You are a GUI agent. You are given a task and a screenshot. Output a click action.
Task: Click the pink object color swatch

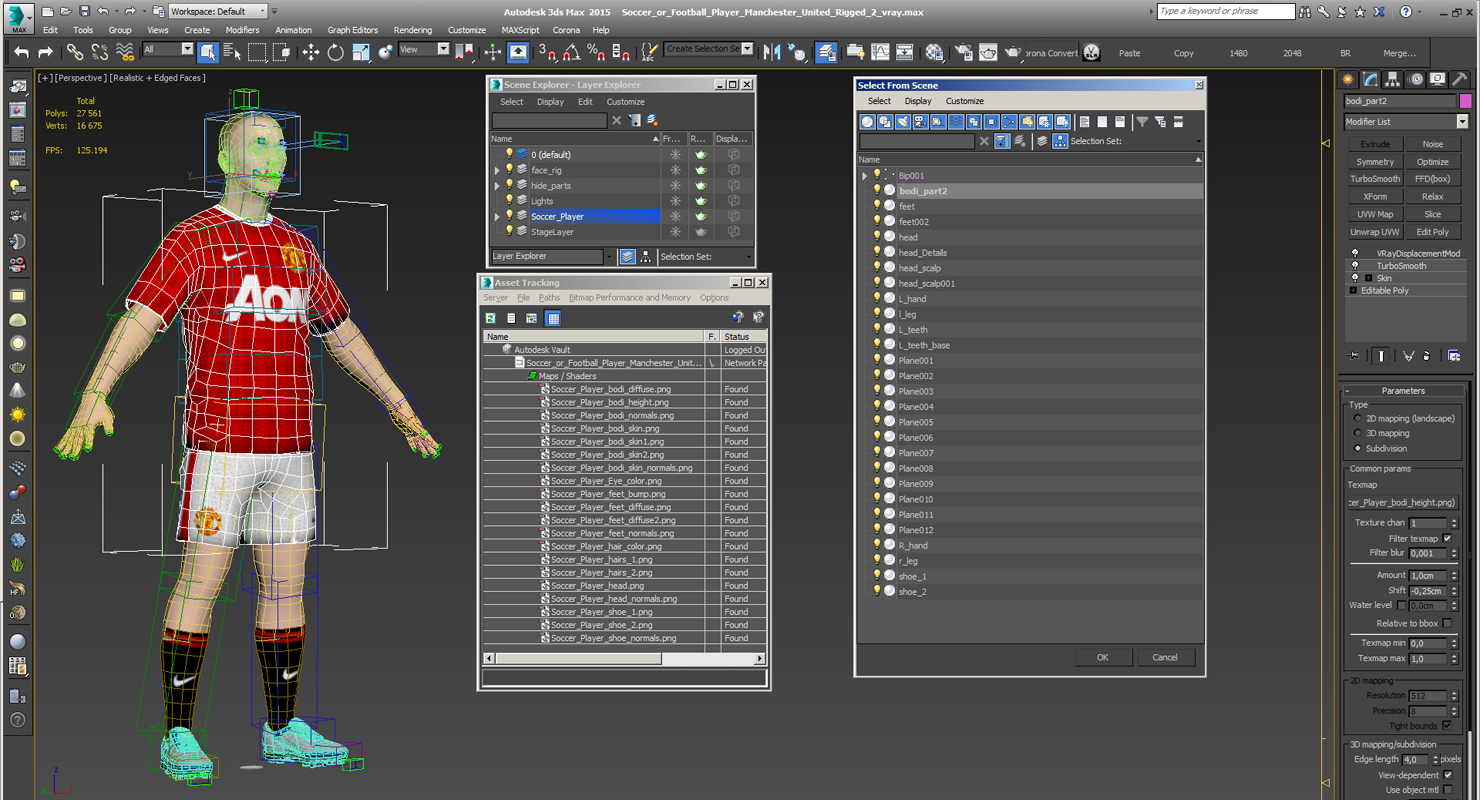[1466, 101]
